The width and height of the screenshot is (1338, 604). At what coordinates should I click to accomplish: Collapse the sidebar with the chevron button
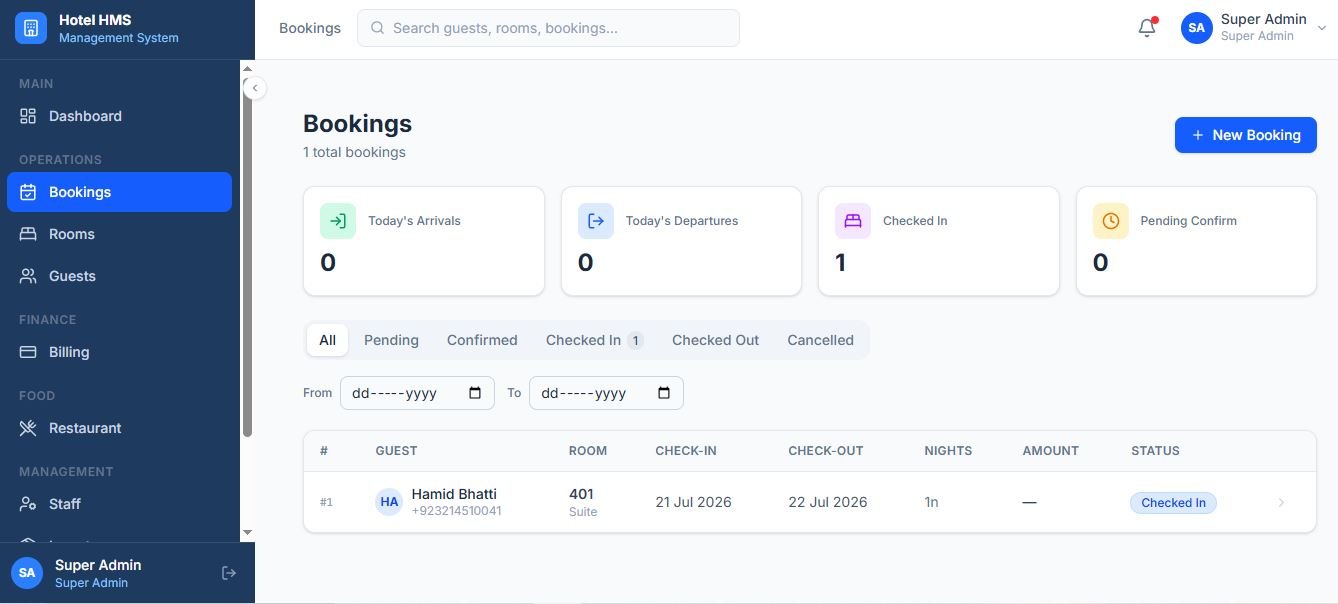[254, 88]
